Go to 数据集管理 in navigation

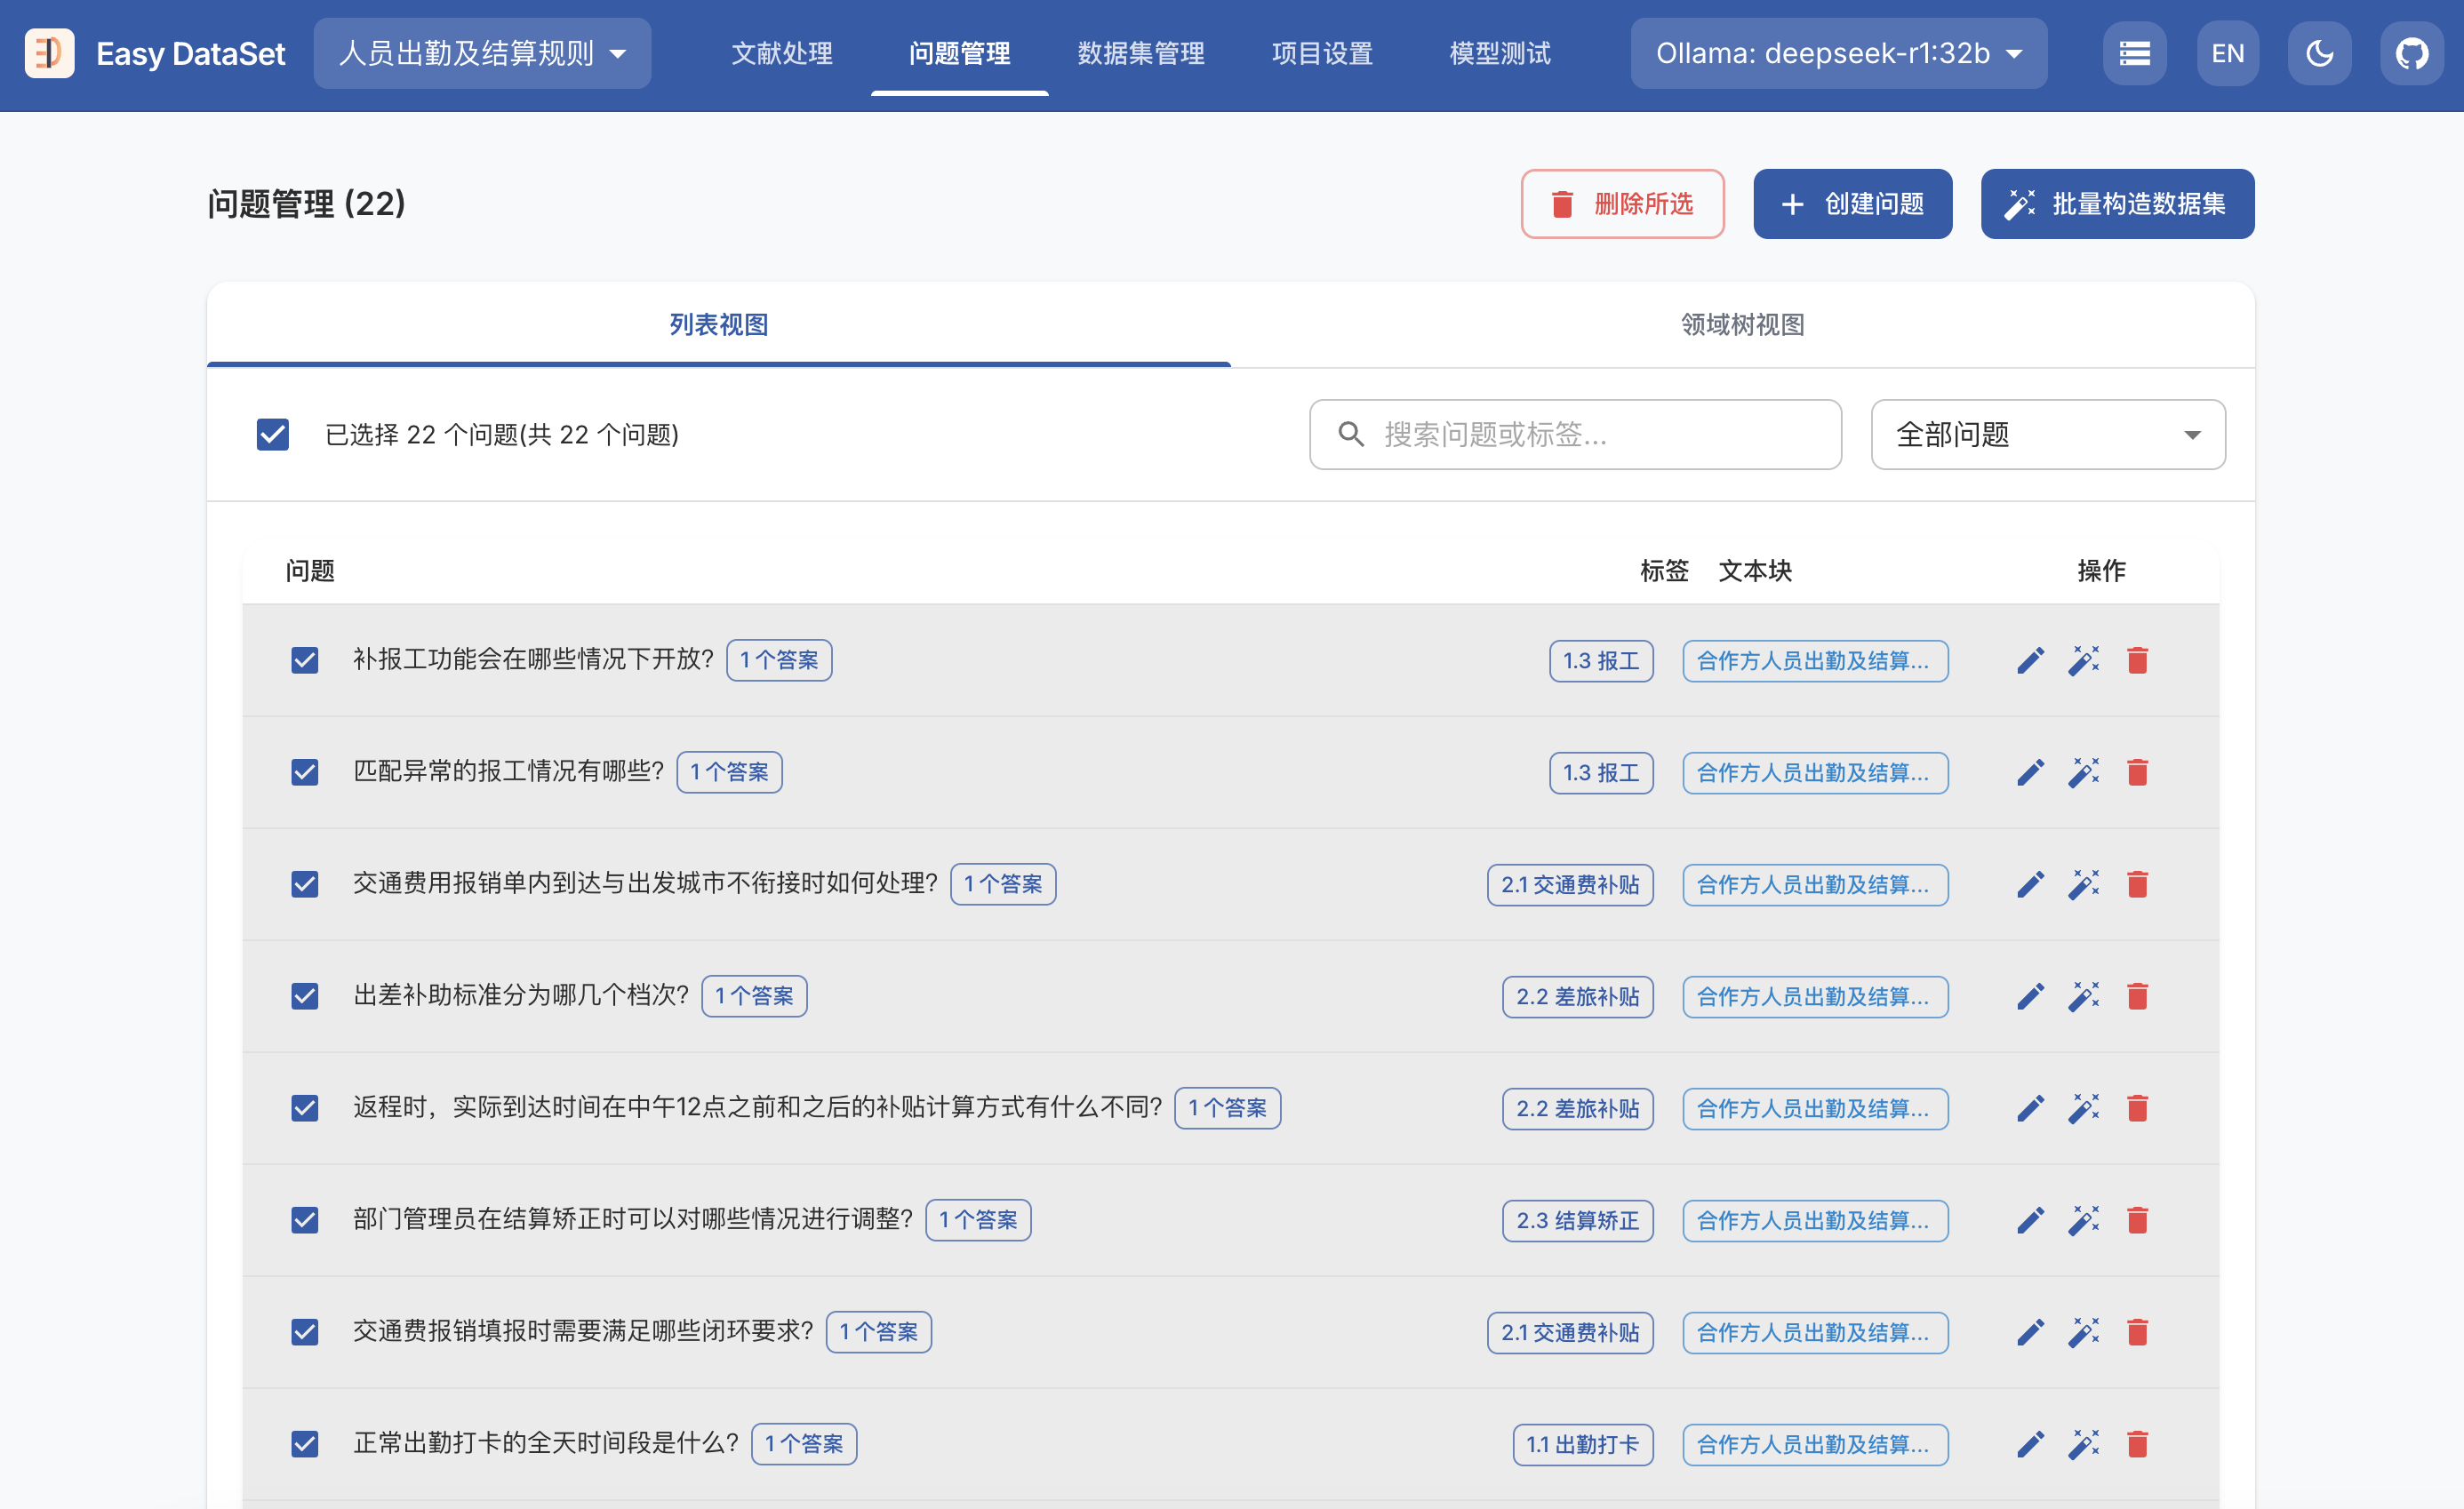pyautogui.click(x=1140, y=53)
